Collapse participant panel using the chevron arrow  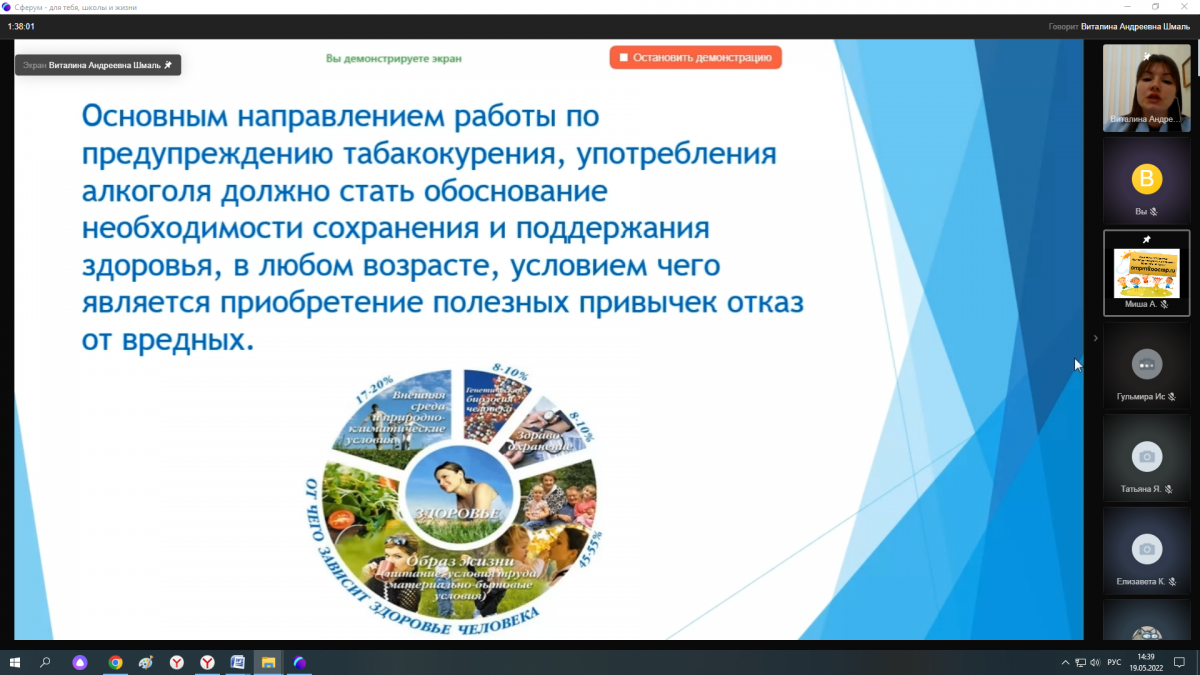coord(1095,339)
